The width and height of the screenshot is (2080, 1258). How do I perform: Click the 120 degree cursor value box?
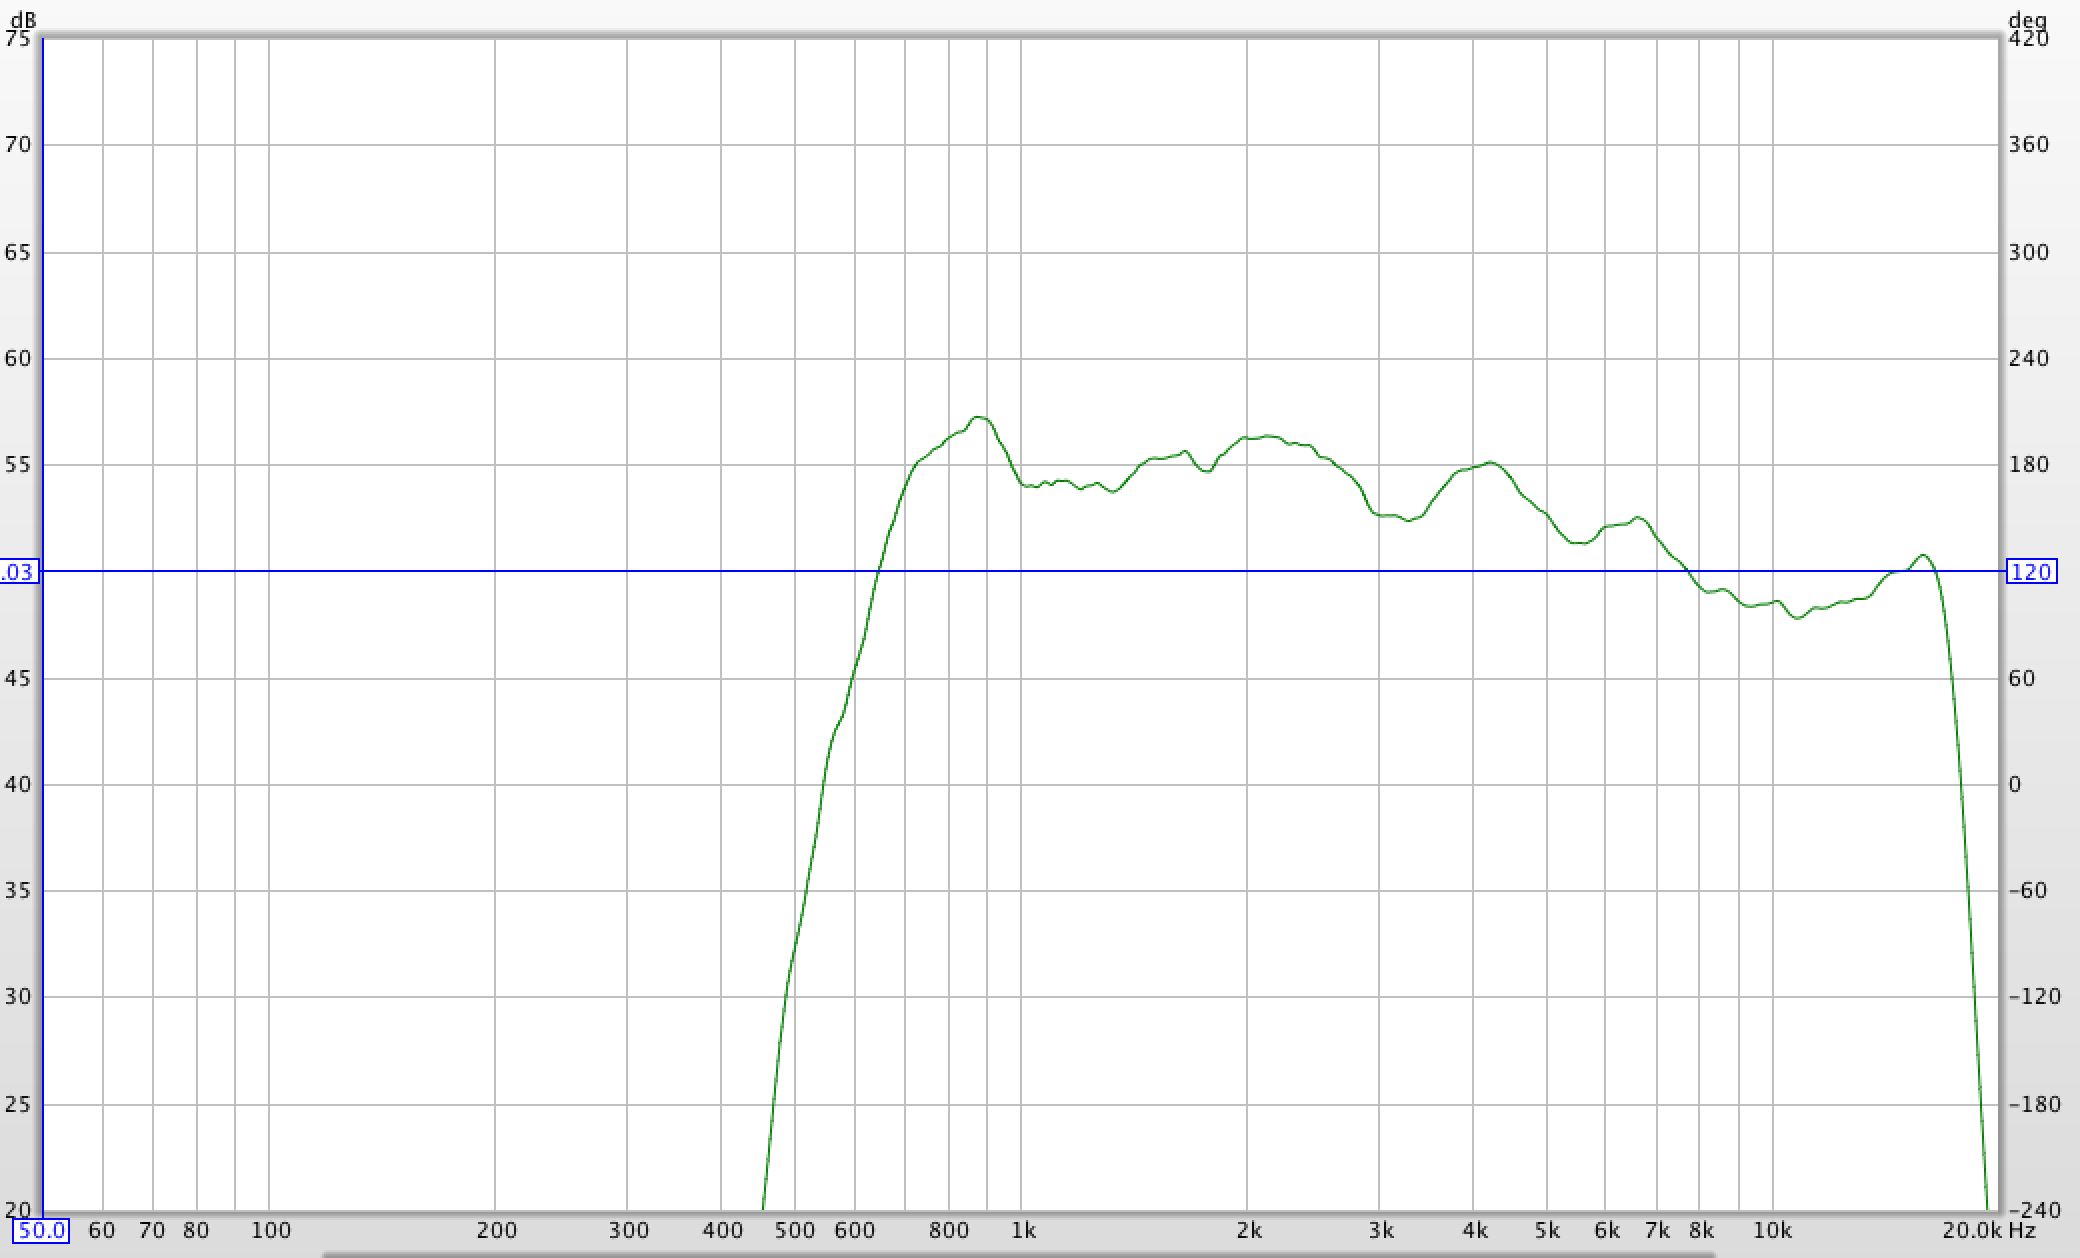point(2031,572)
